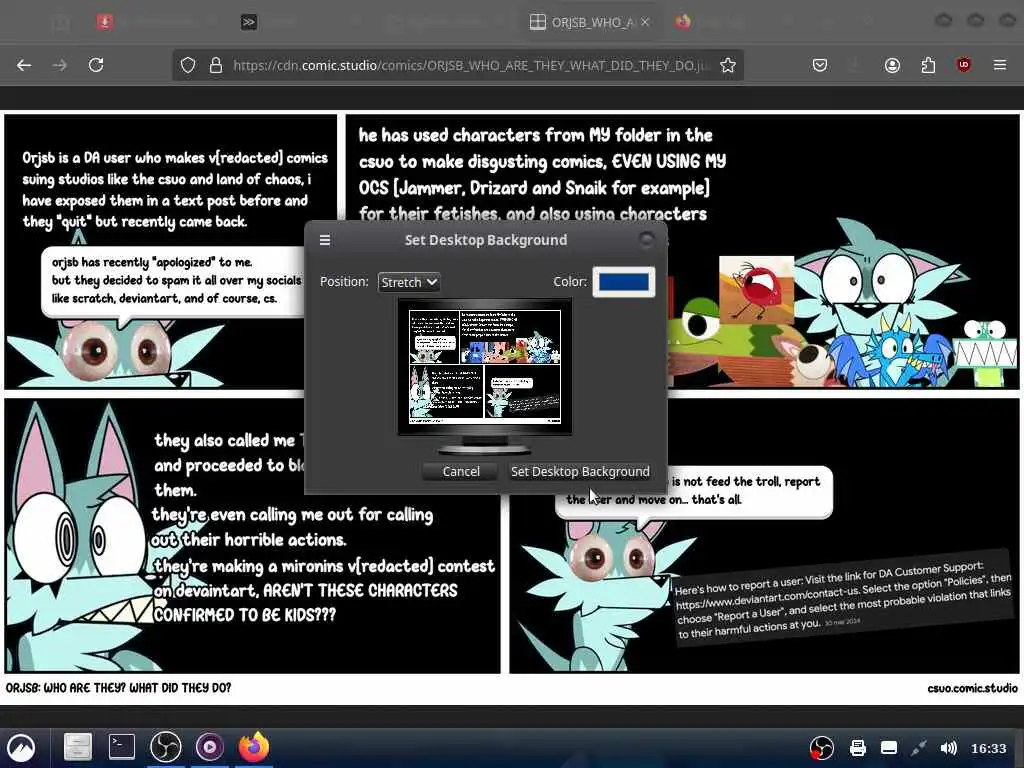The height and width of the screenshot is (768, 1024).
Task: Show site security padlock info
Action: (216, 65)
